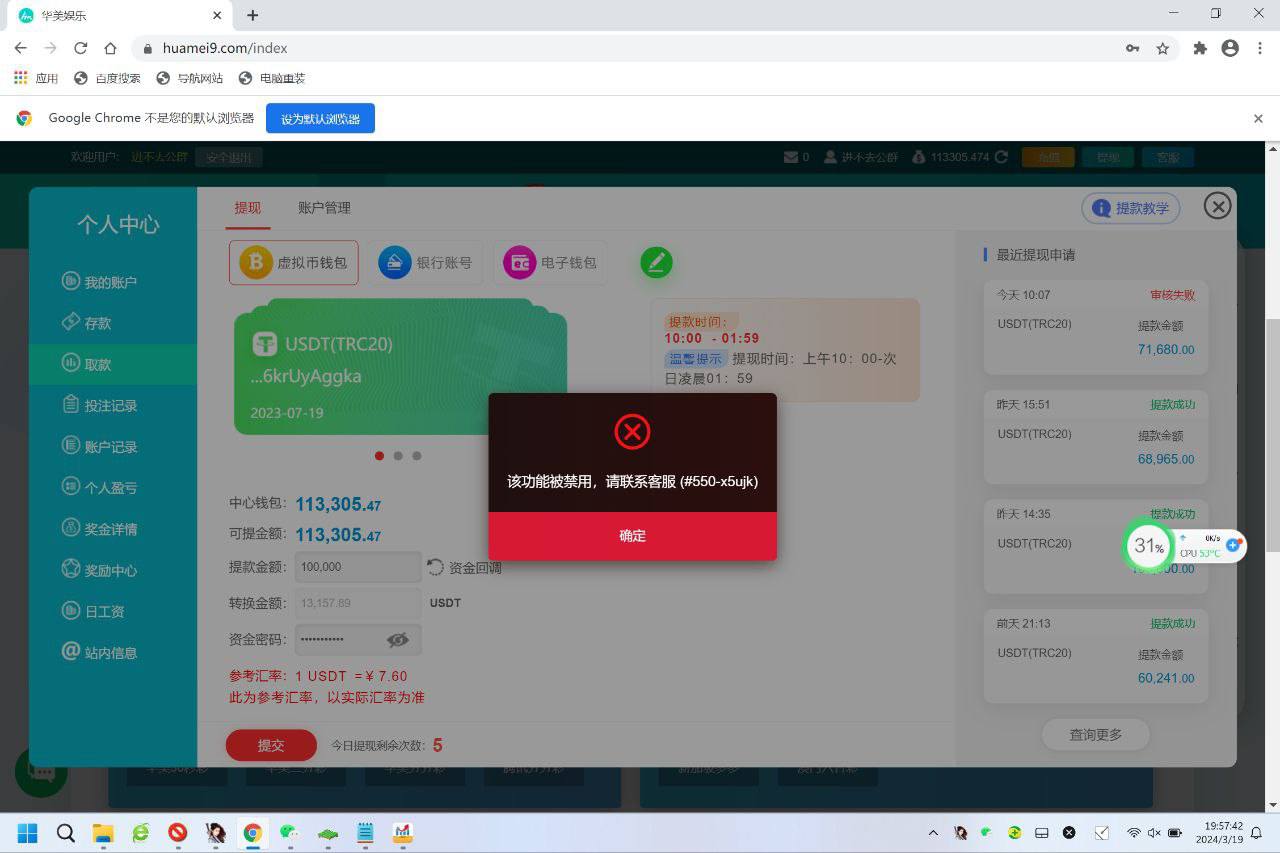Select third carousel dot under wallet card
The width and height of the screenshot is (1280, 853).
pyautogui.click(x=417, y=456)
